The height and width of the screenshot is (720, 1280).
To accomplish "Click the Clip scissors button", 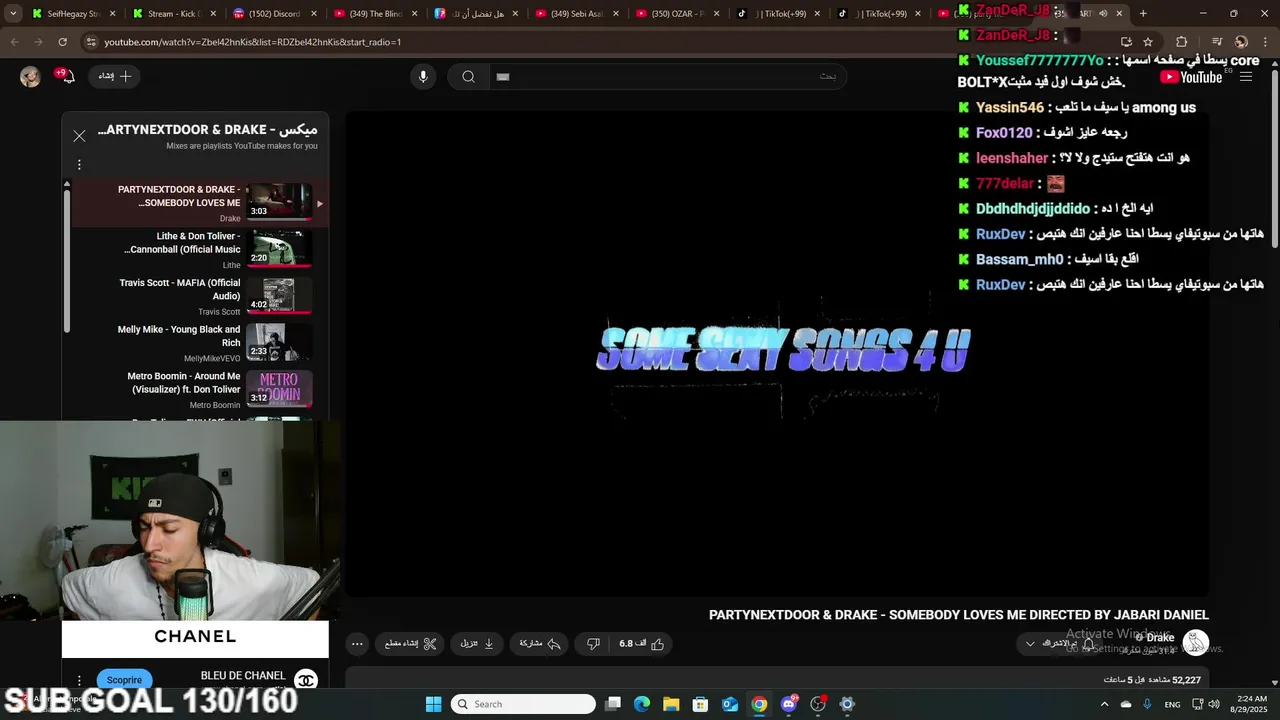I will tap(411, 643).
